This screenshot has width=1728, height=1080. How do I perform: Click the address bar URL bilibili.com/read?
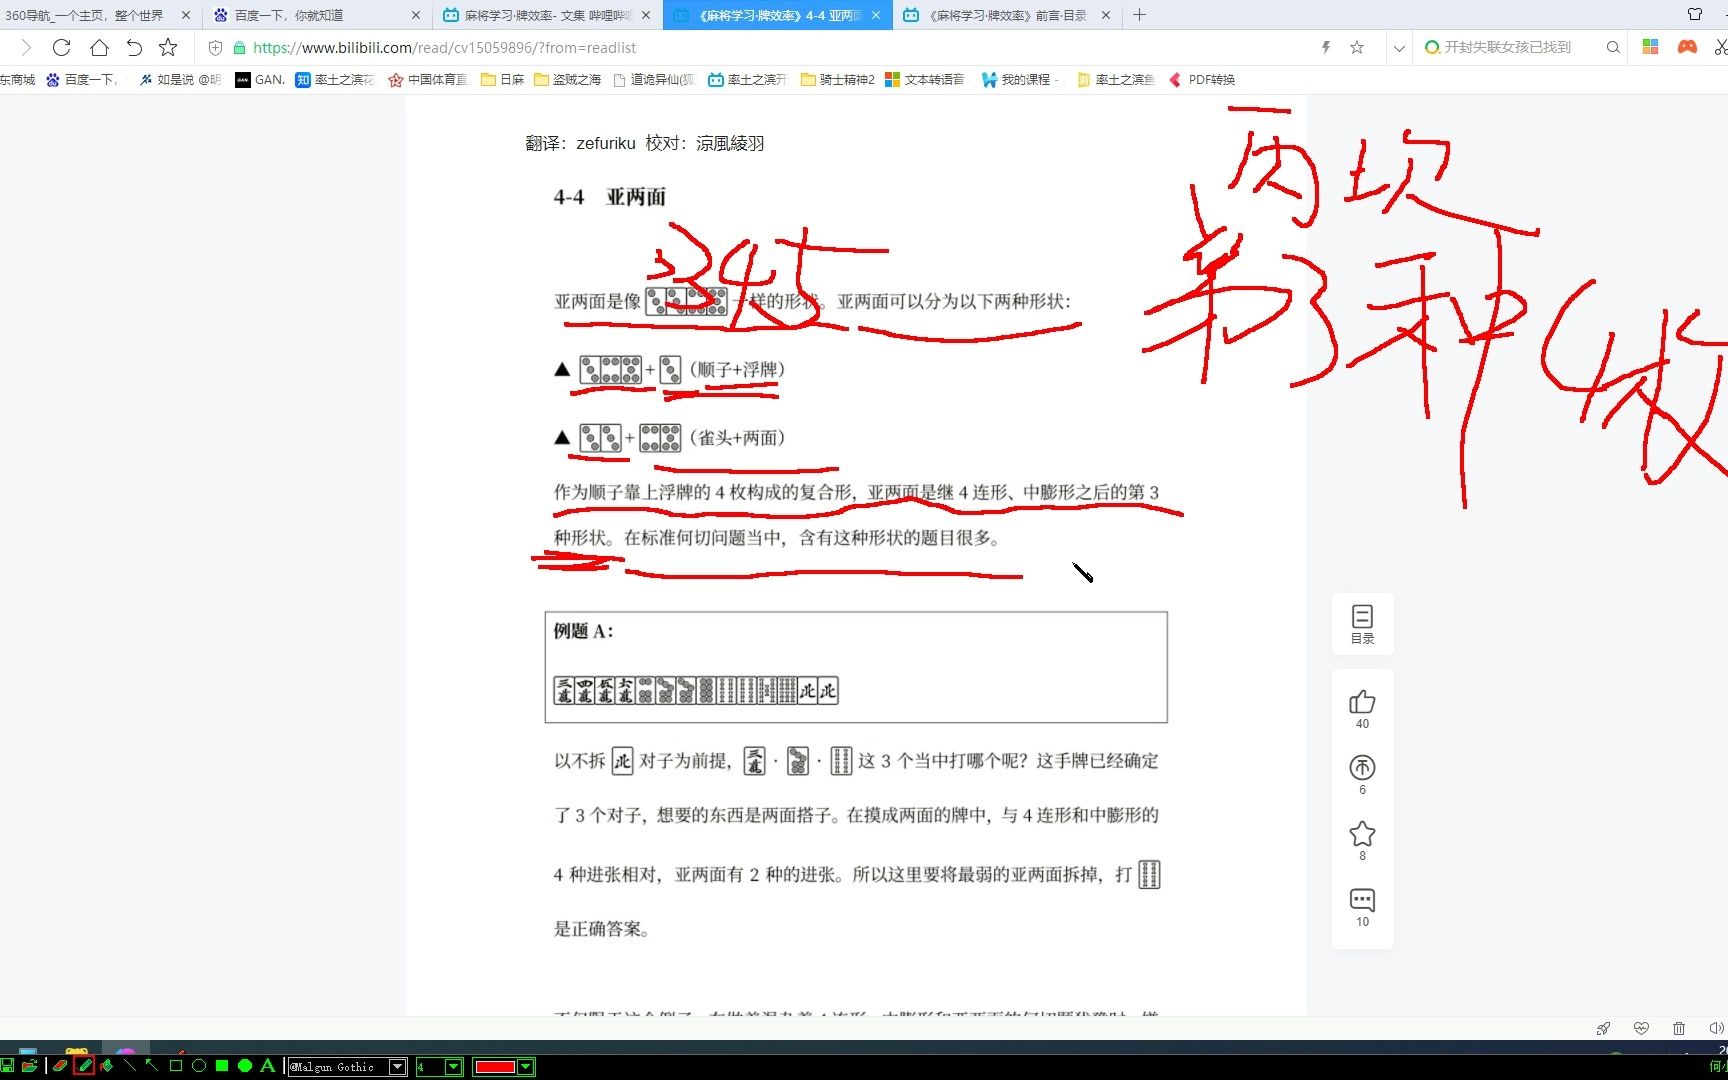pyautogui.click(x=445, y=47)
